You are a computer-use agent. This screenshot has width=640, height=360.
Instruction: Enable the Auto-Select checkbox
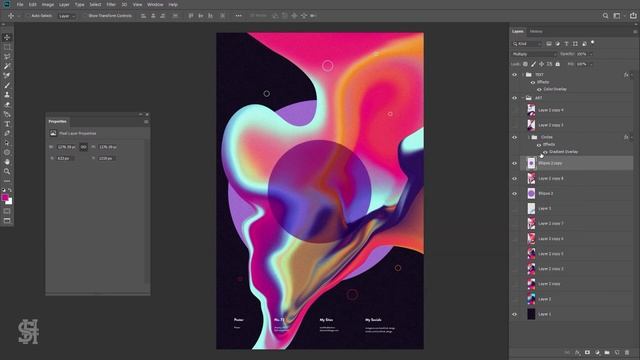pos(27,16)
